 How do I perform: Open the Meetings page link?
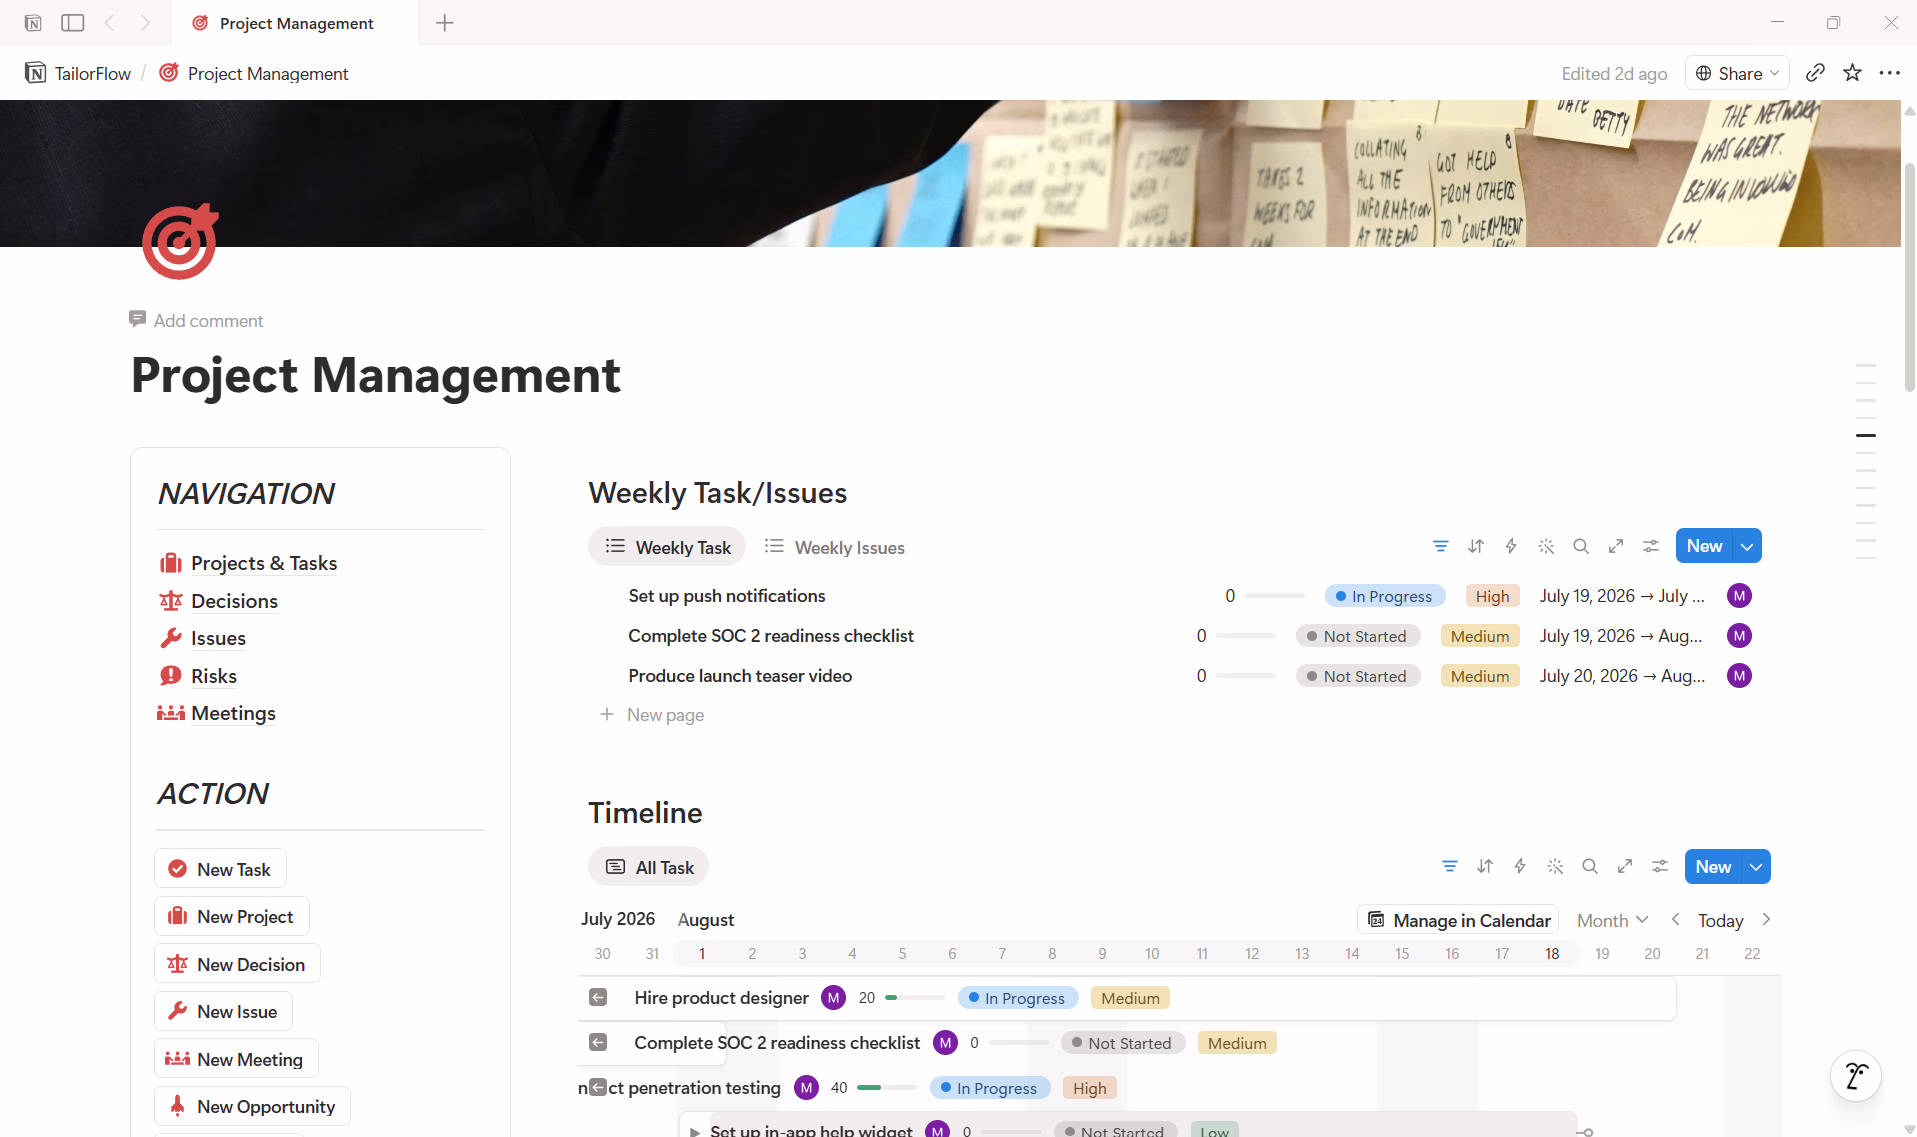tap(233, 713)
